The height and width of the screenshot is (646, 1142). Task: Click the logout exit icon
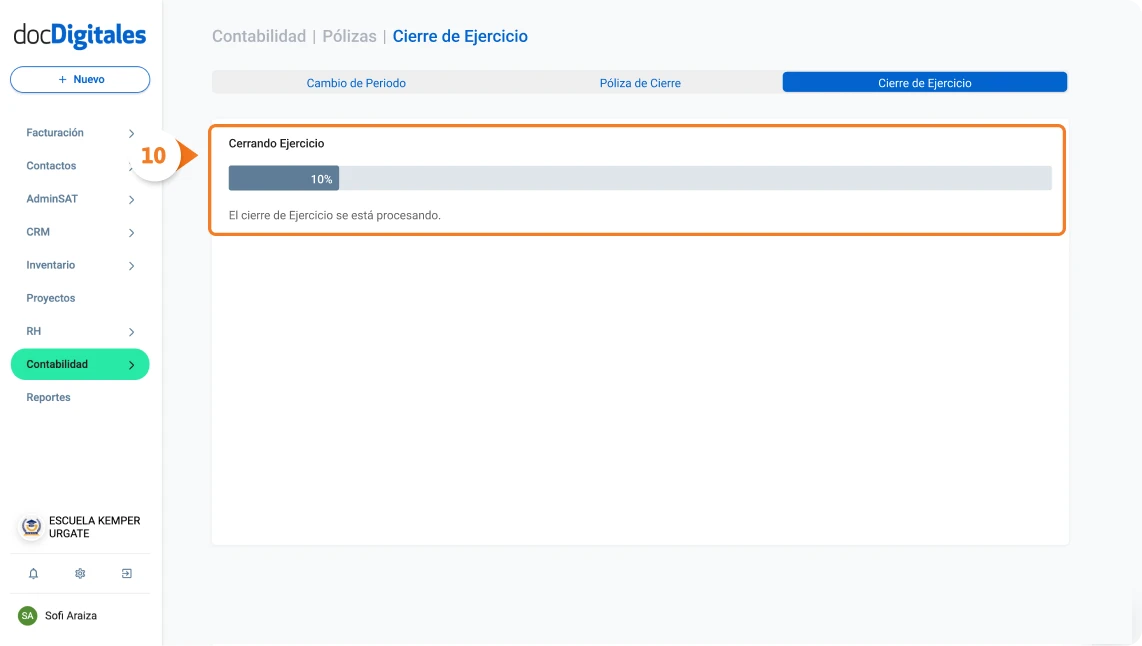(x=127, y=574)
